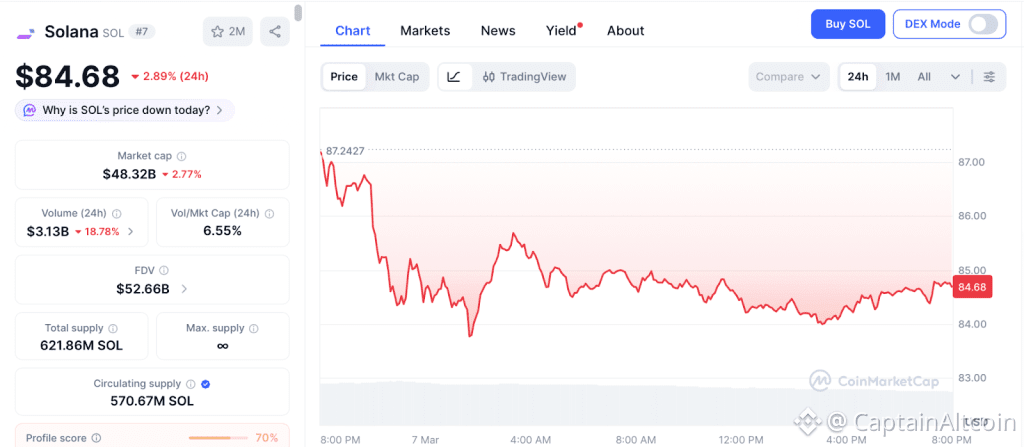Click the line chart type icon
The image size is (1024, 447).
point(454,77)
